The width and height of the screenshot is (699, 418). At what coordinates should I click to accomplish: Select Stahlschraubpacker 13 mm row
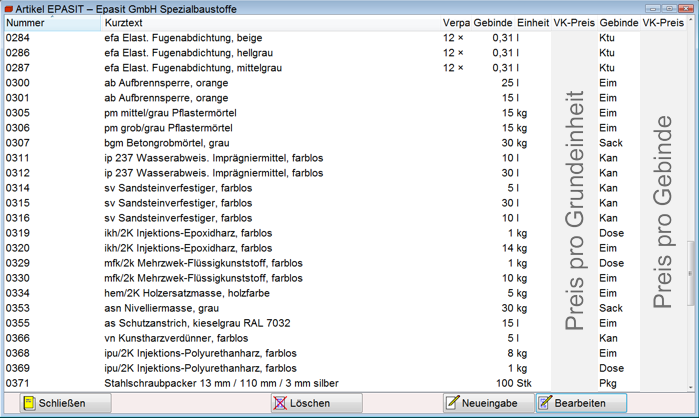point(345,383)
